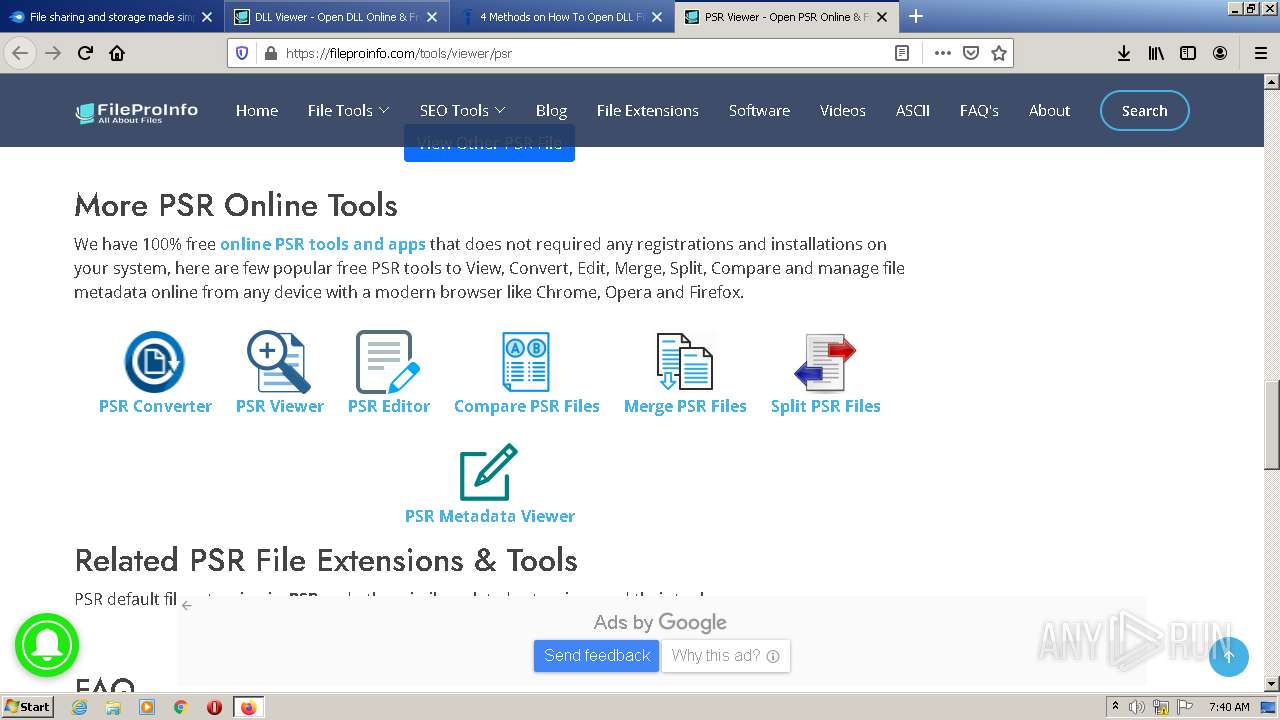Go back with the browser back arrow
Screen dimensions: 1280x720
tap(20, 53)
